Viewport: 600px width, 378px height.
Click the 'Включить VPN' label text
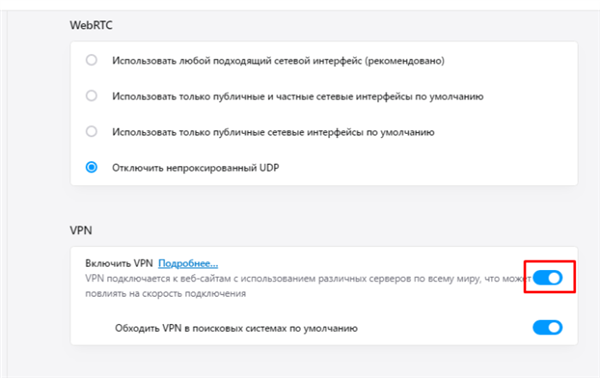coord(119,263)
